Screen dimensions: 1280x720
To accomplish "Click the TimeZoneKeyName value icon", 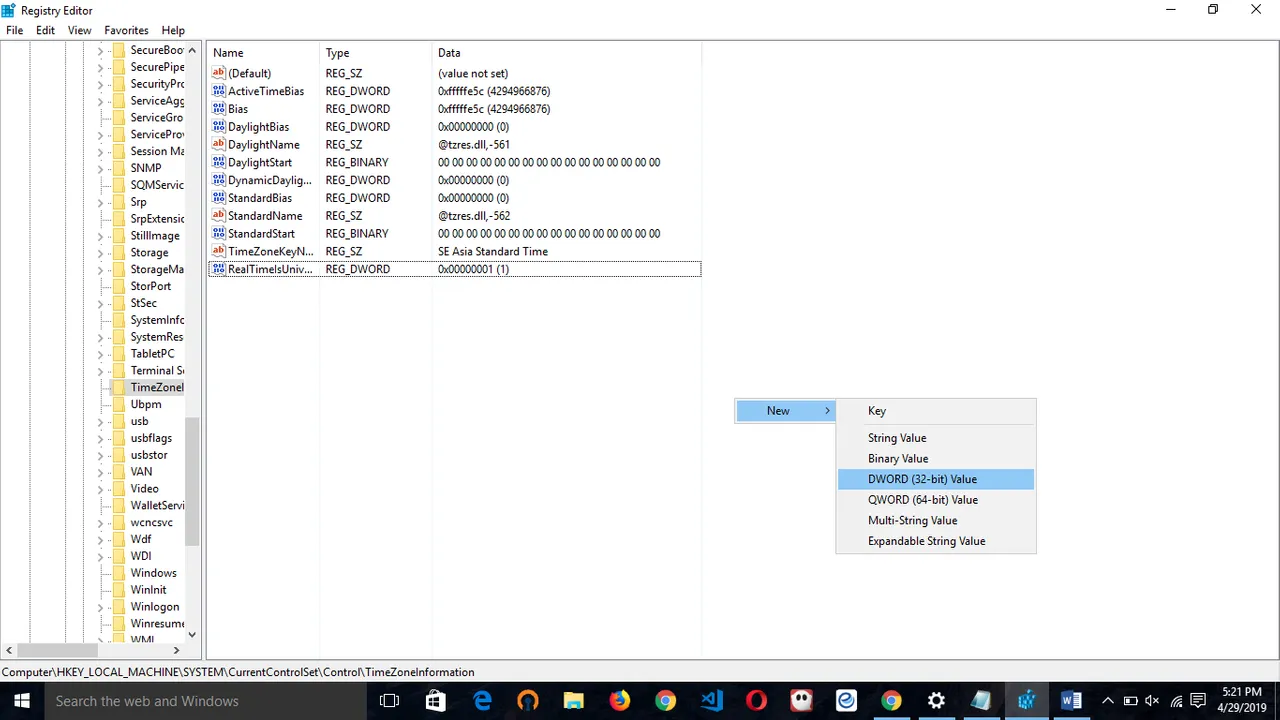I will (x=219, y=251).
